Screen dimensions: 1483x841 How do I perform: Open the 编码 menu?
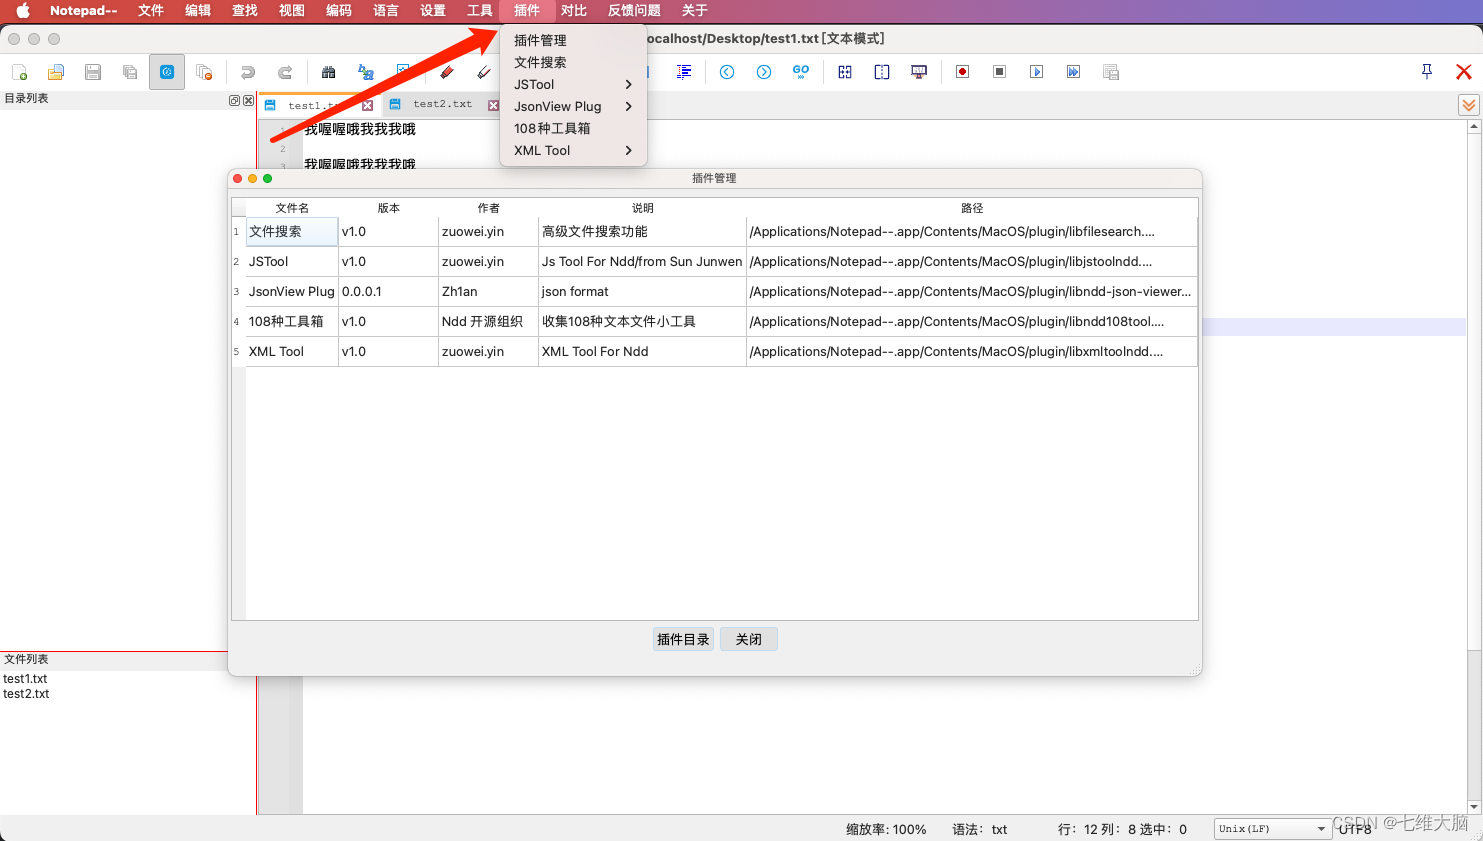point(339,10)
